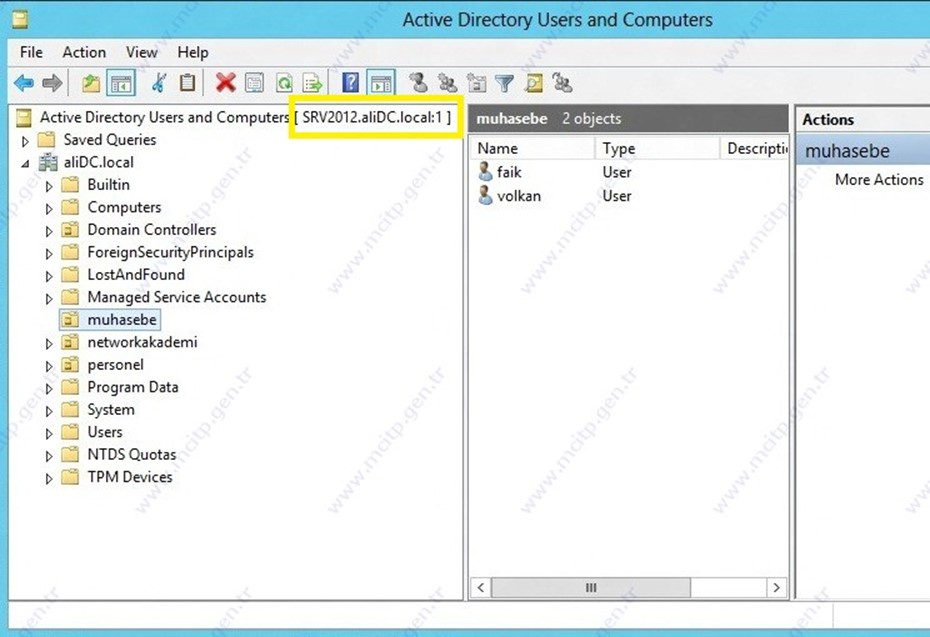Select NTDS Quotas in tree
This screenshot has height=637, width=930.
132,454
